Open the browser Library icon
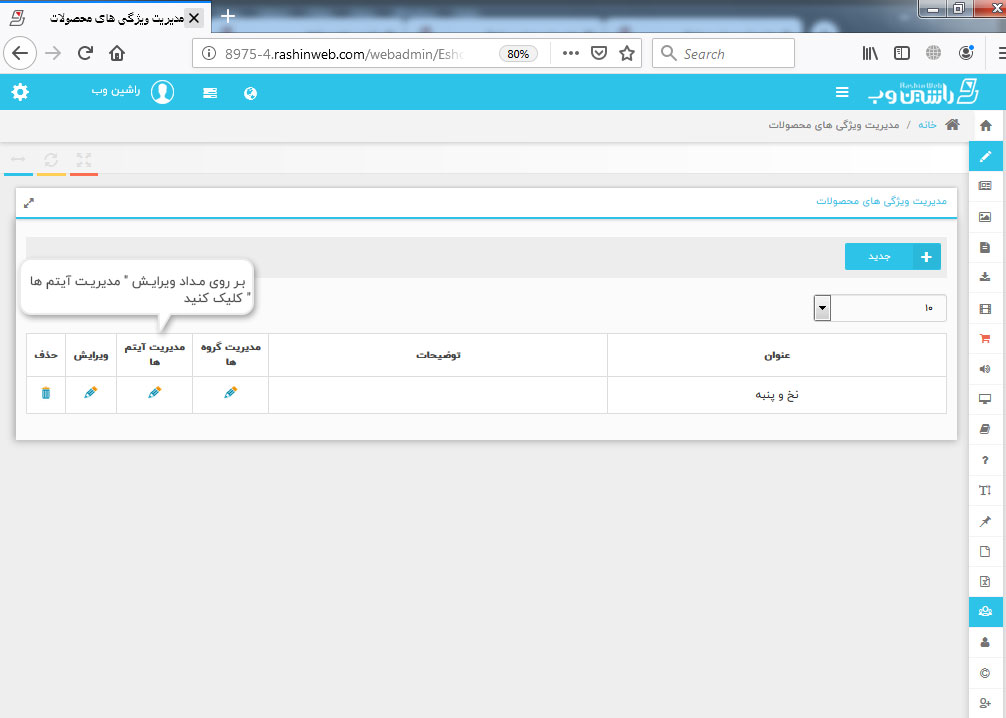Viewport: 1006px width, 718px height. pos(870,53)
